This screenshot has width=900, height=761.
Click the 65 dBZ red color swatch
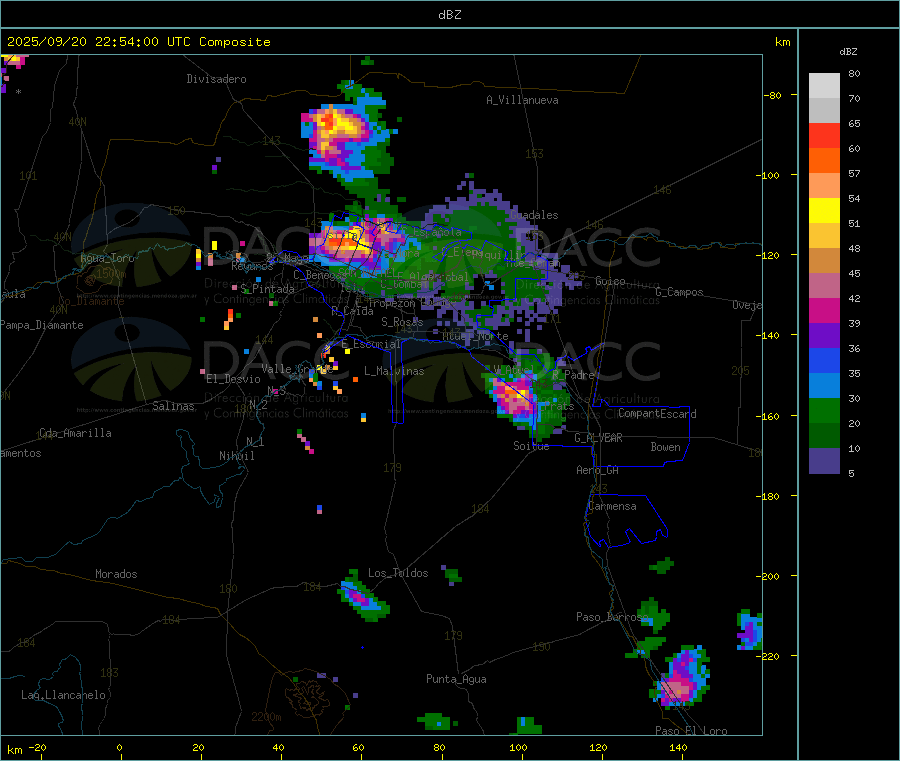pos(824,135)
